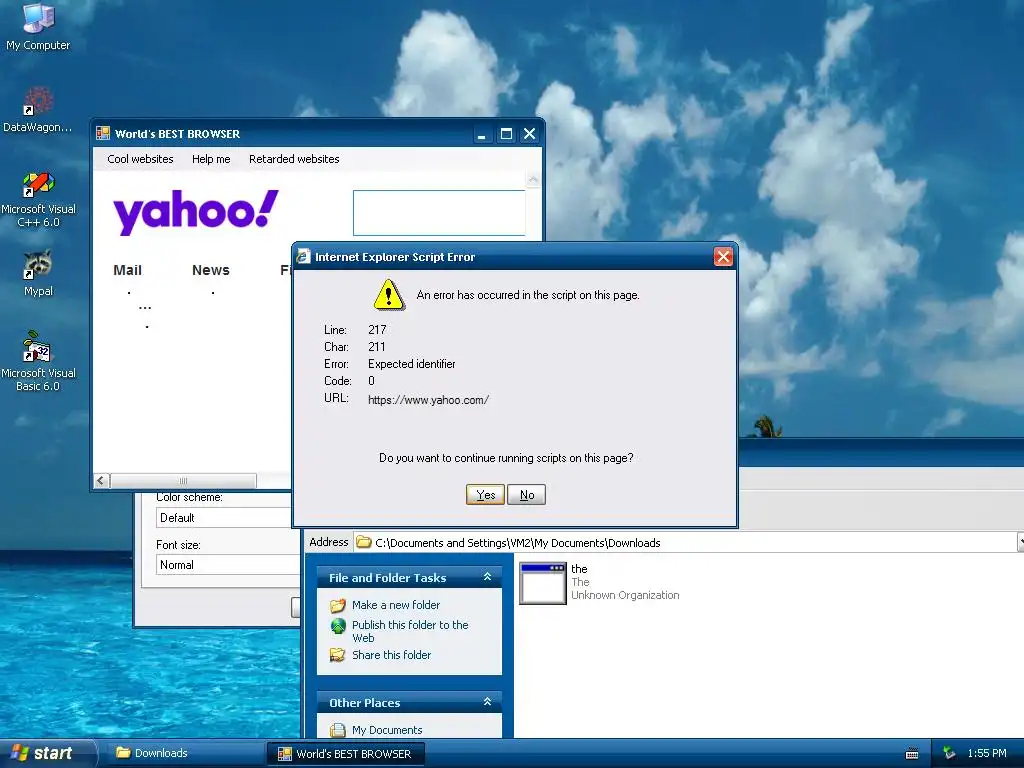Open My Documents link in Other Places

(387, 729)
